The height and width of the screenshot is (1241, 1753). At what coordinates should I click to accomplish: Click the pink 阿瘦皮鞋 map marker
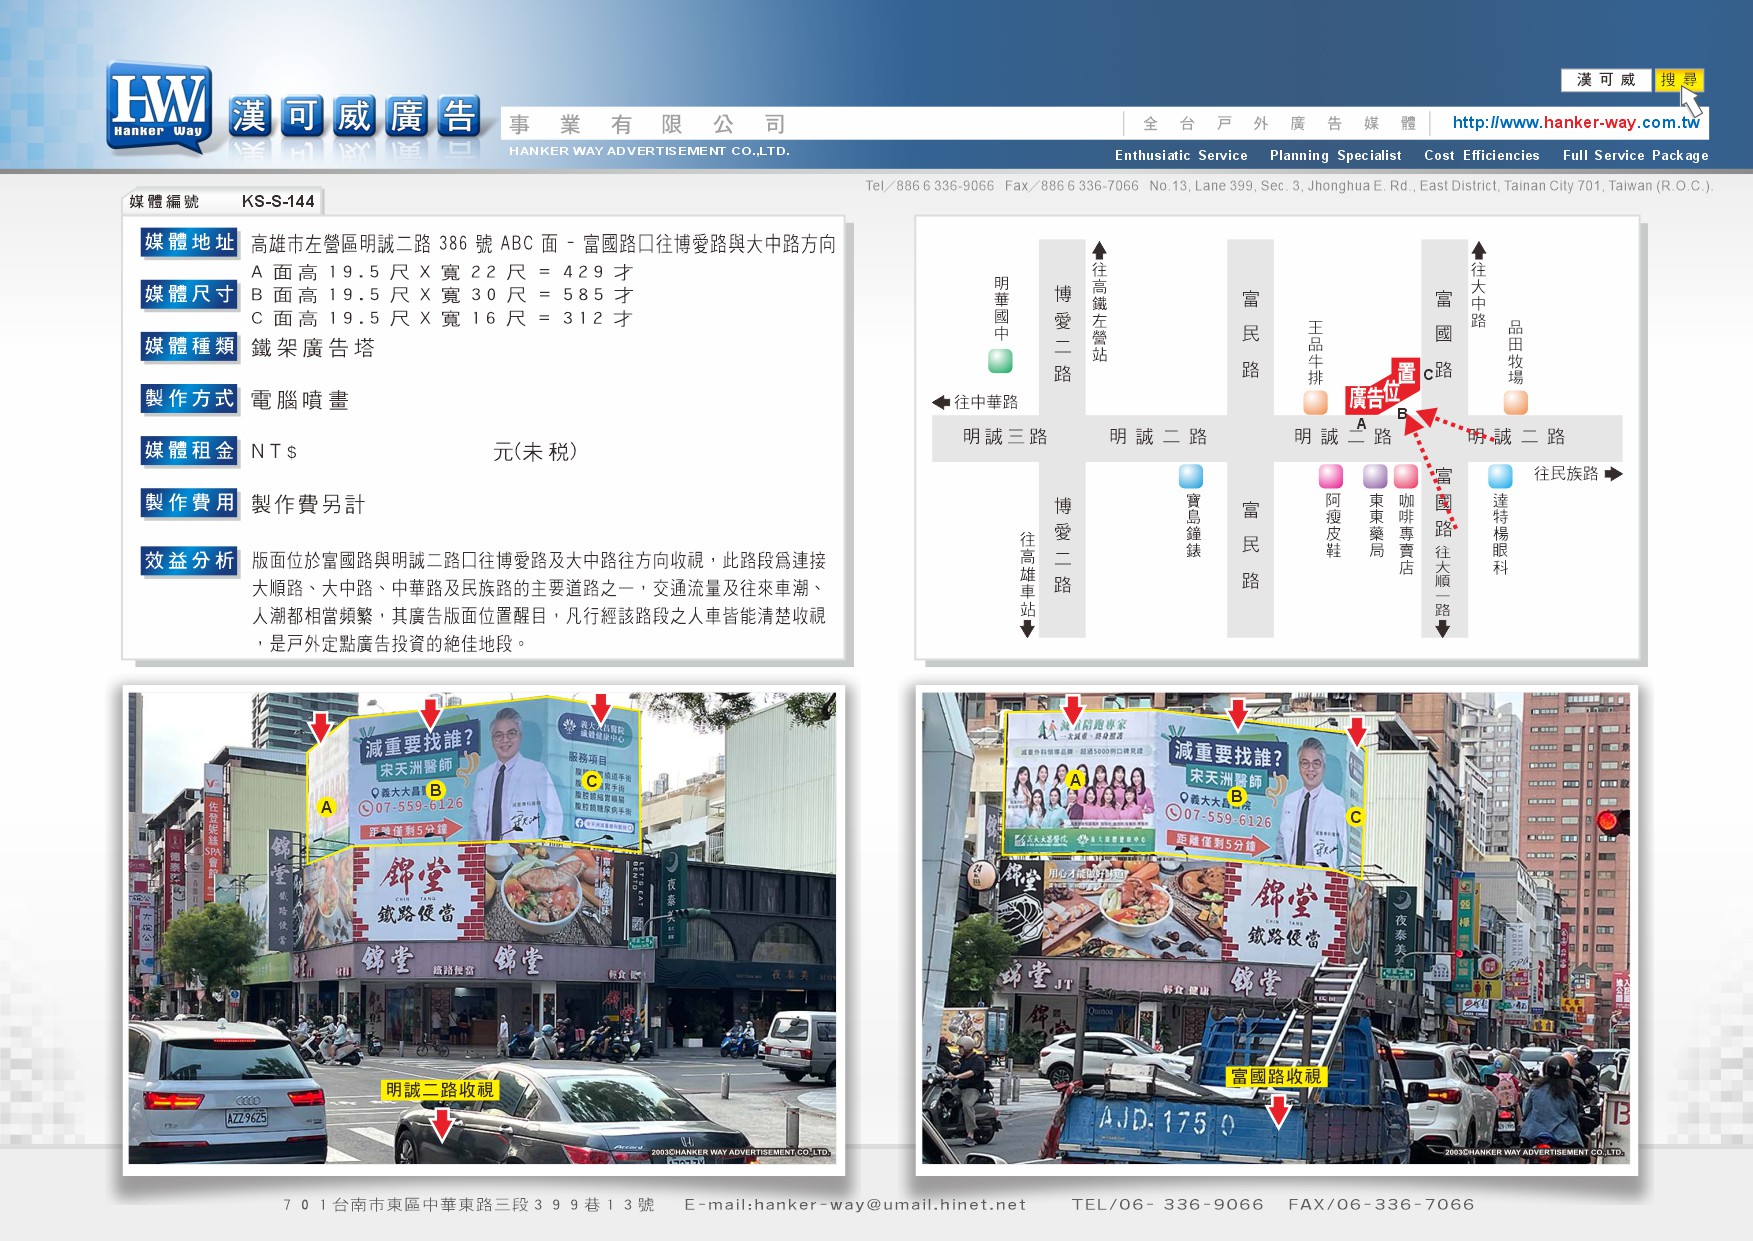point(1331,476)
